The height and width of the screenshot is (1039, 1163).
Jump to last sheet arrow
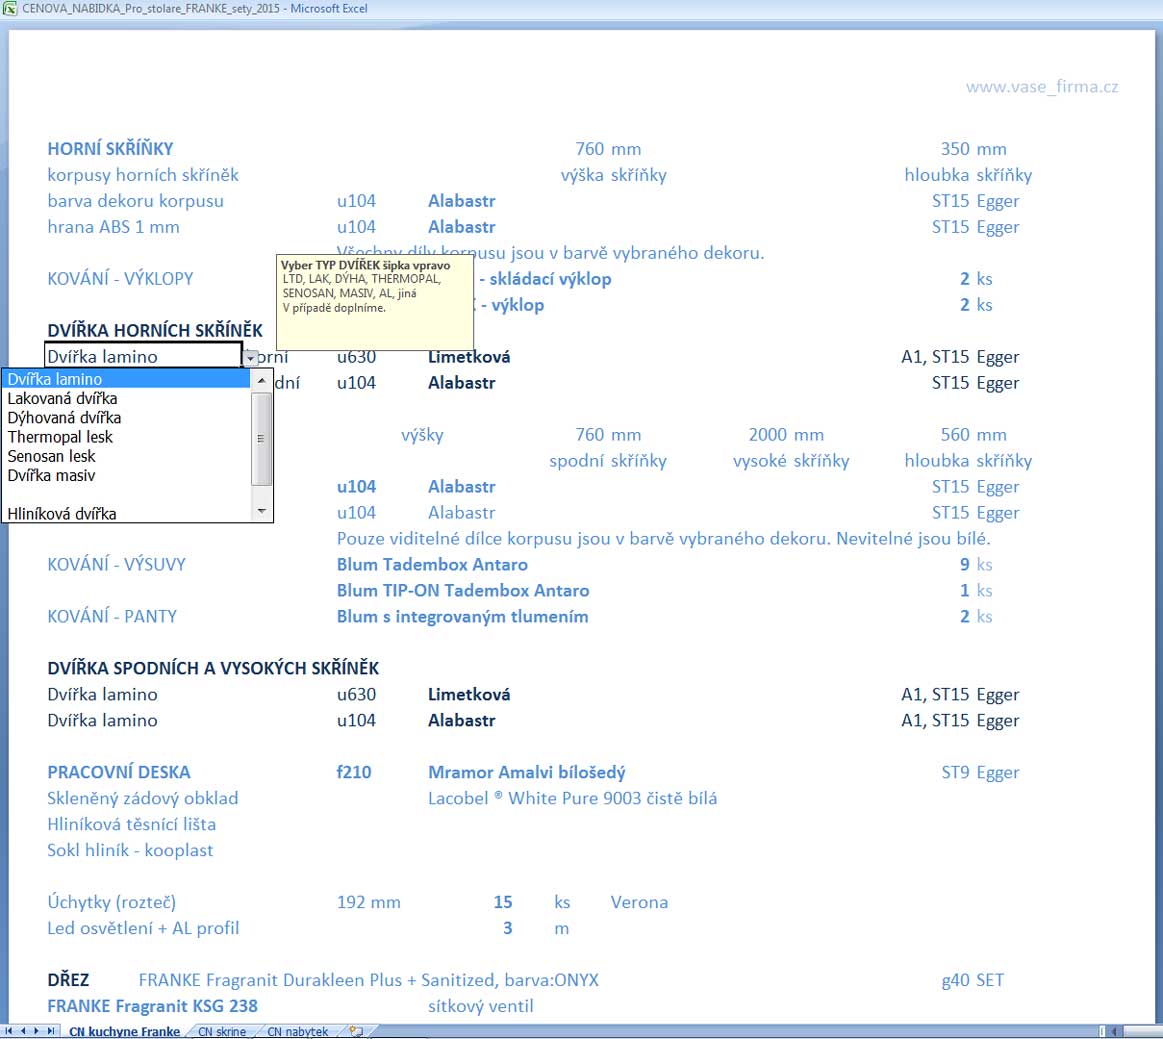click(x=50, y=1031)
